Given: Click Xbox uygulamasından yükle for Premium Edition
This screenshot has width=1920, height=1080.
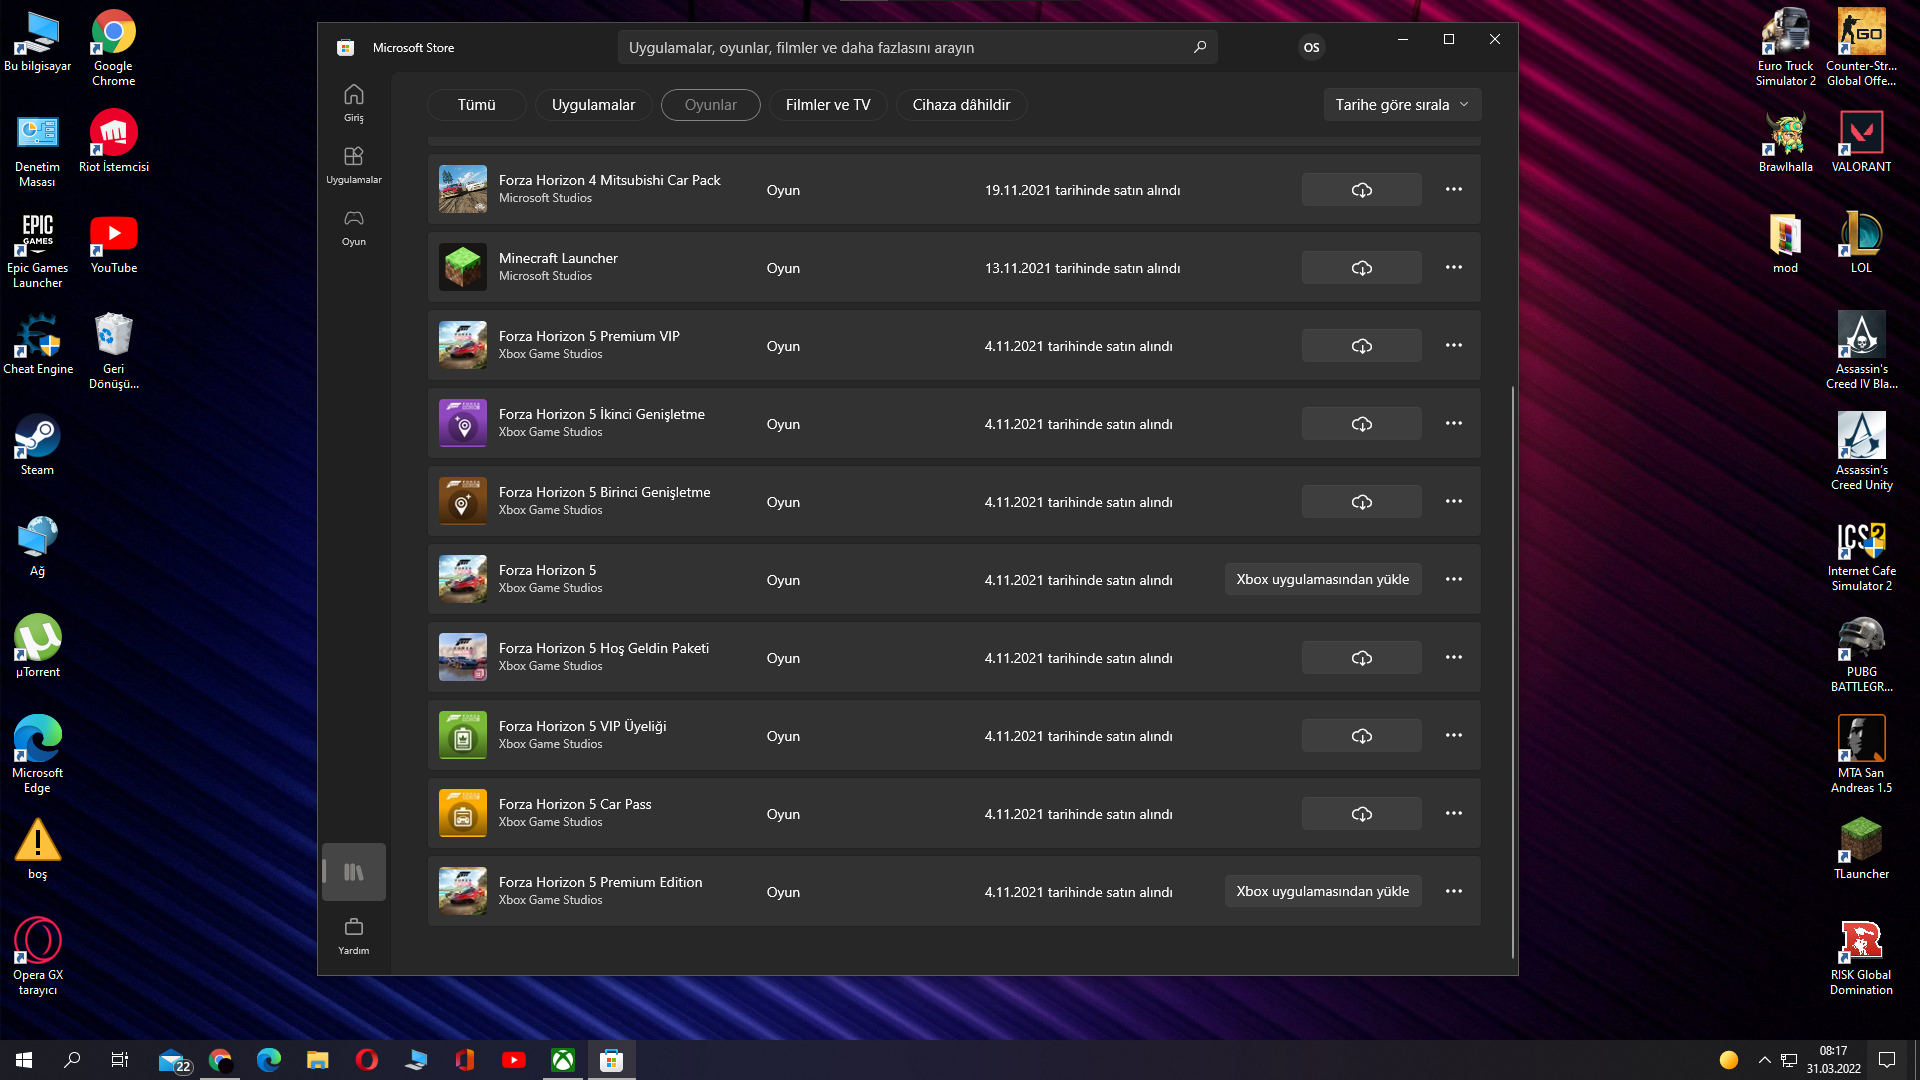Looking at the screenshot, I should pyautogui.click(x=1322, y=892).
